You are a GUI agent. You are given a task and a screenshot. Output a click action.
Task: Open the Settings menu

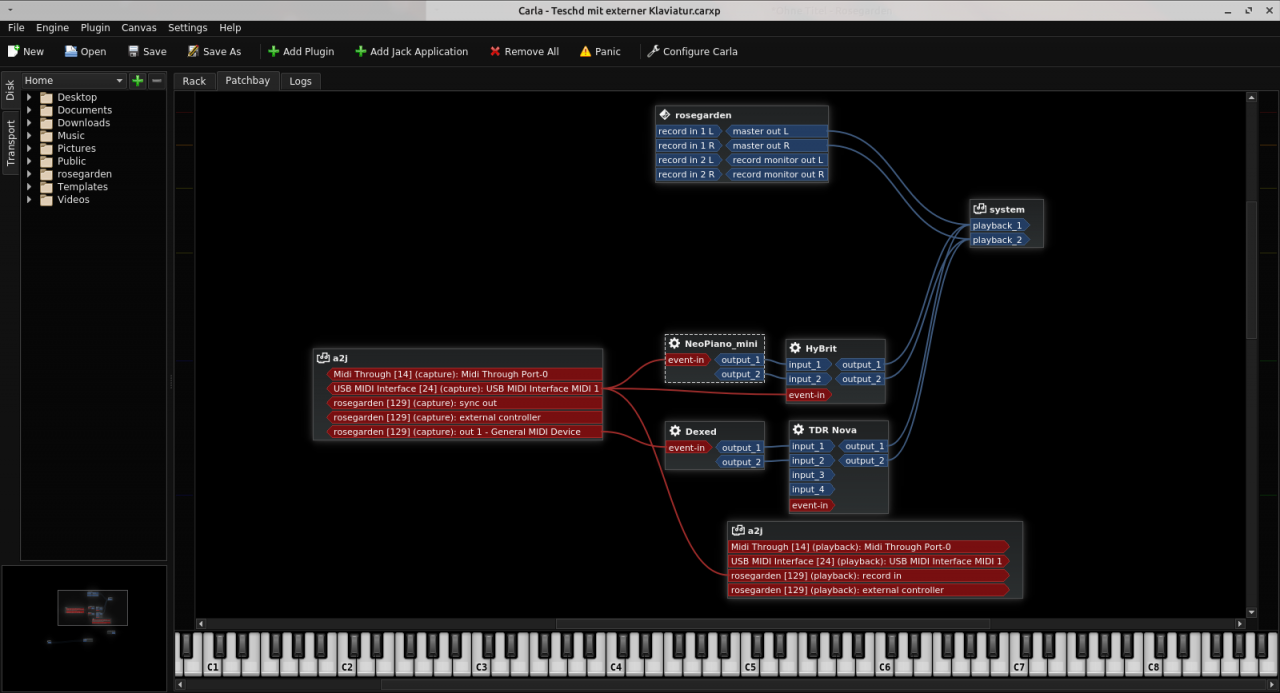(x=188, y=28)
